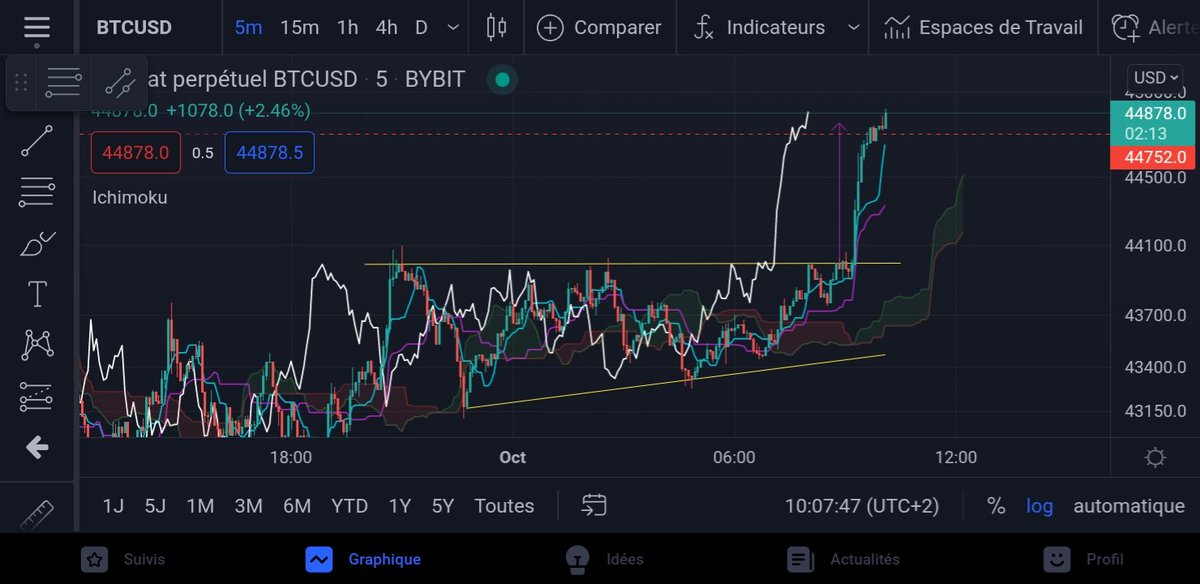This screenshot has height=584, width=1200.
Task: Select the ruler measure tool
Action: tap(37, 514)
